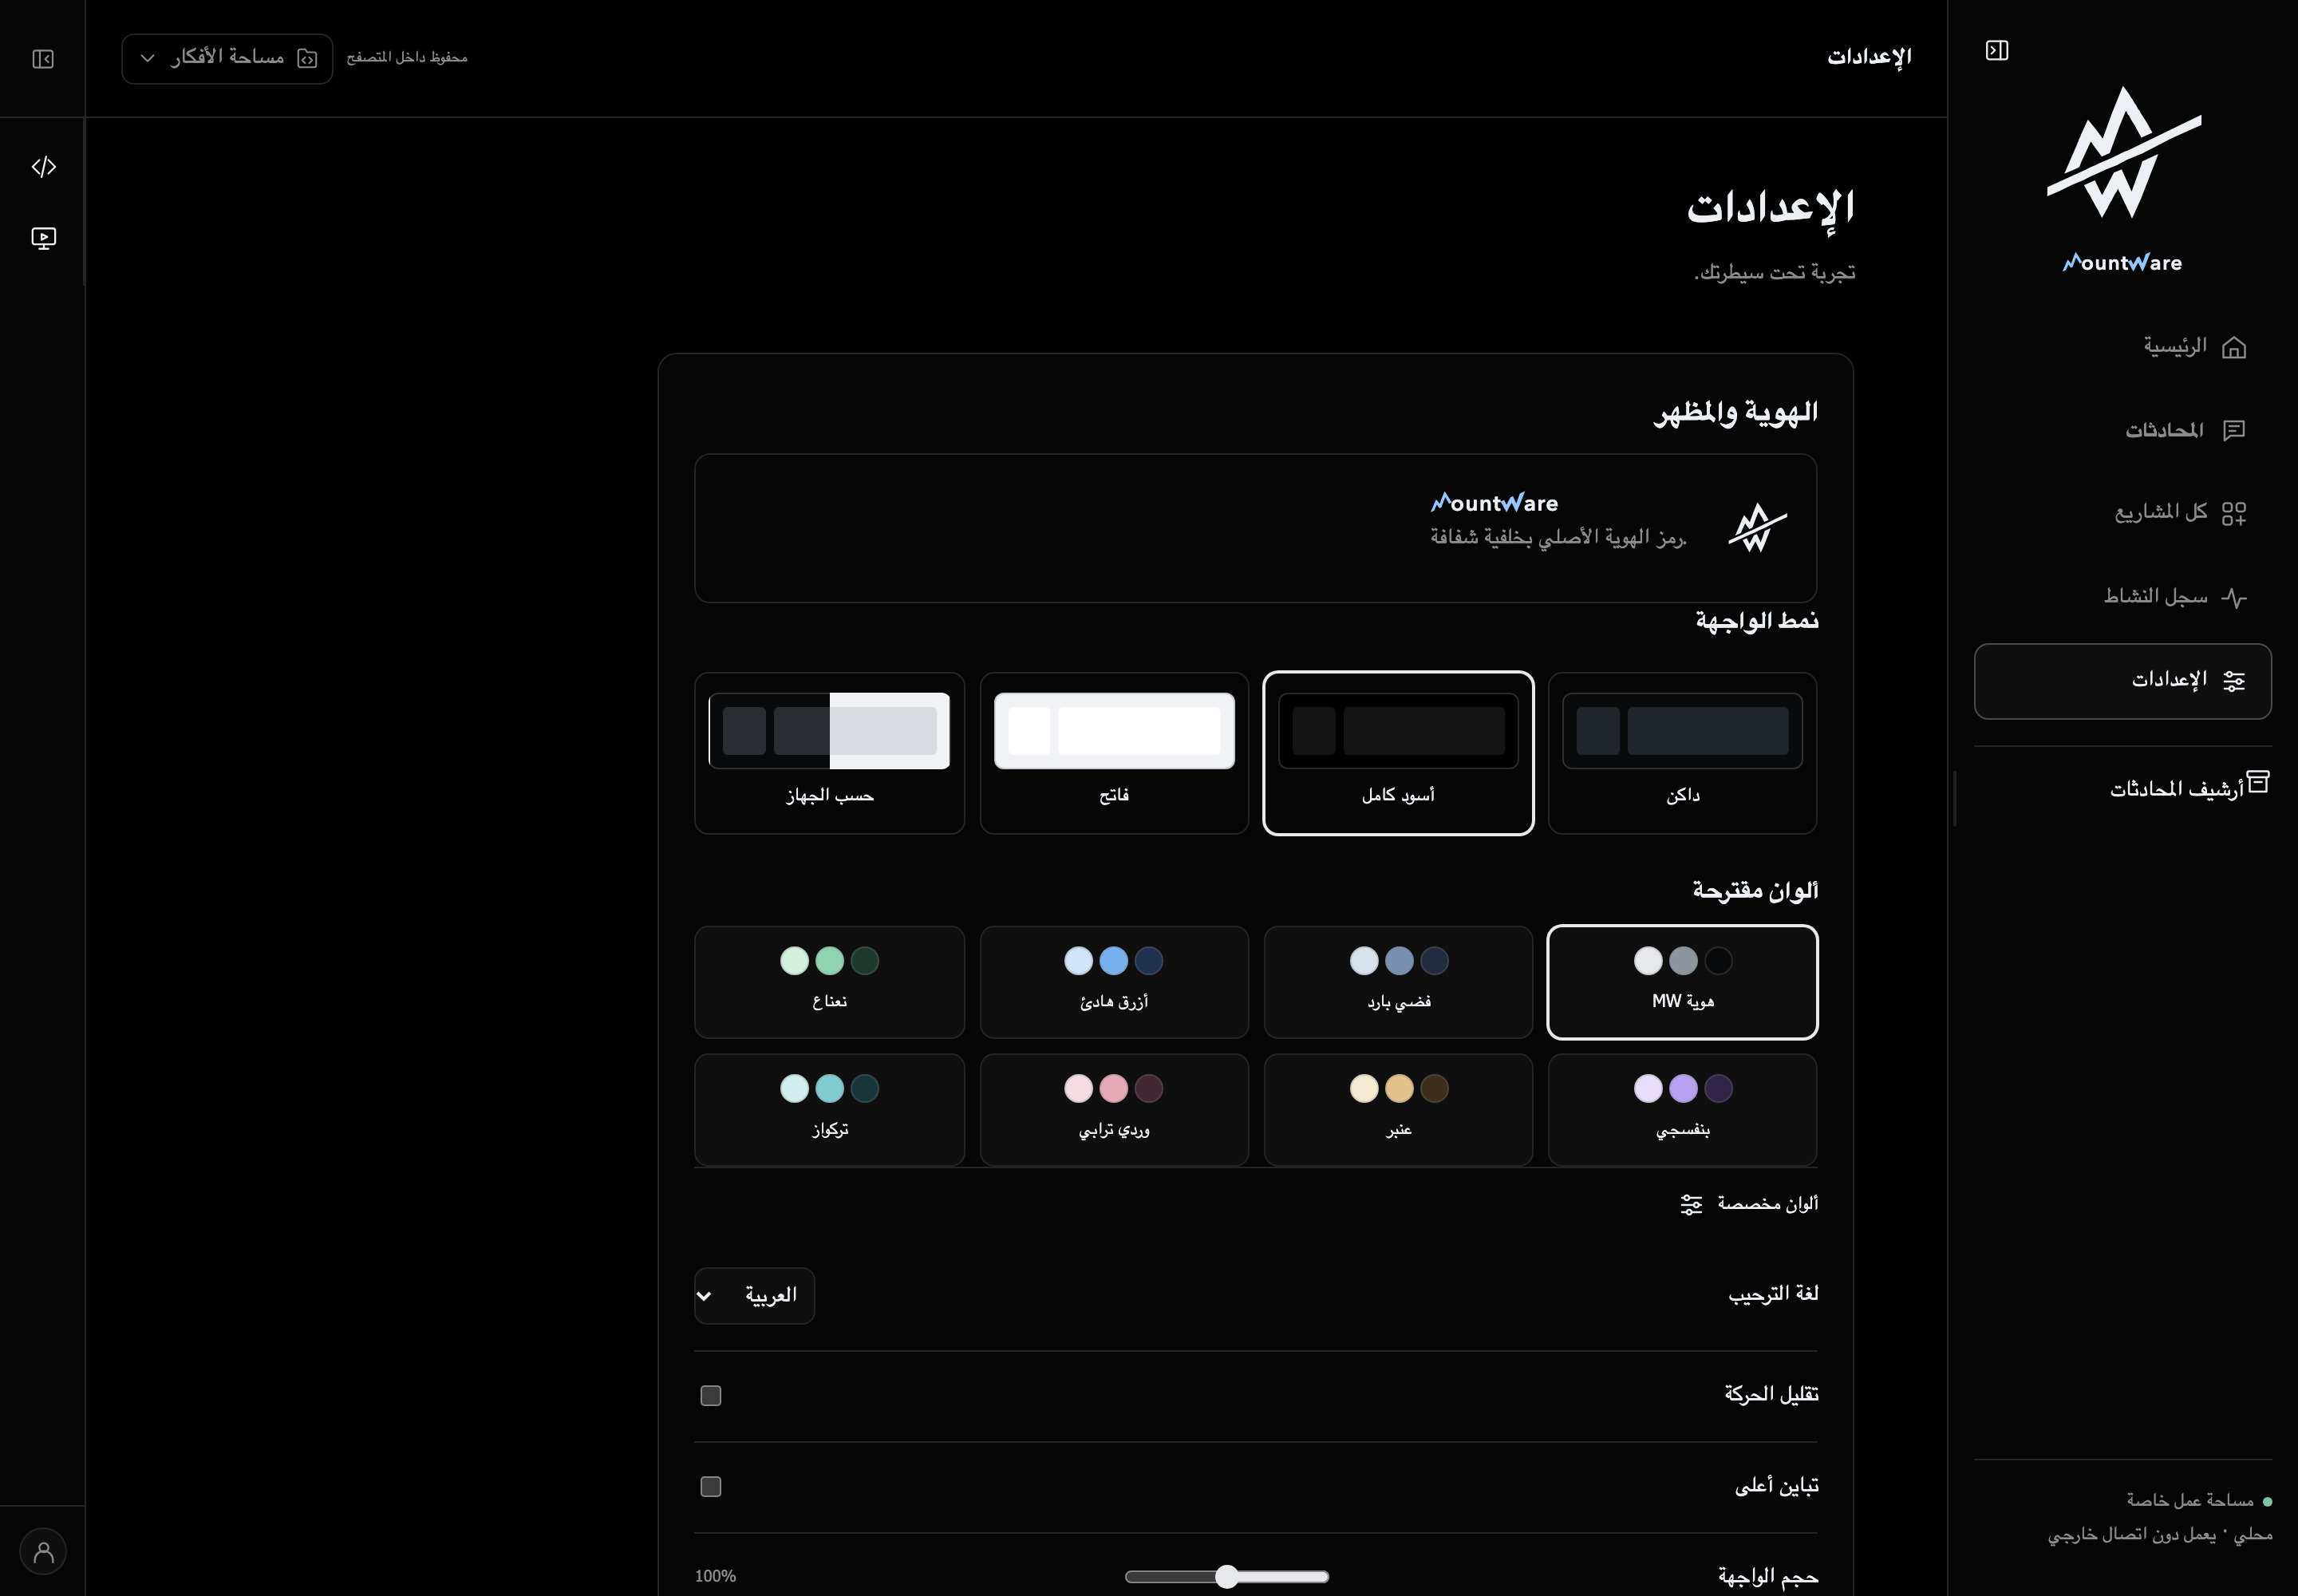Click the محفوظ داخل المتصفح status text
This screenshot has height=1596, width=2298.
[x=407, y=58]
